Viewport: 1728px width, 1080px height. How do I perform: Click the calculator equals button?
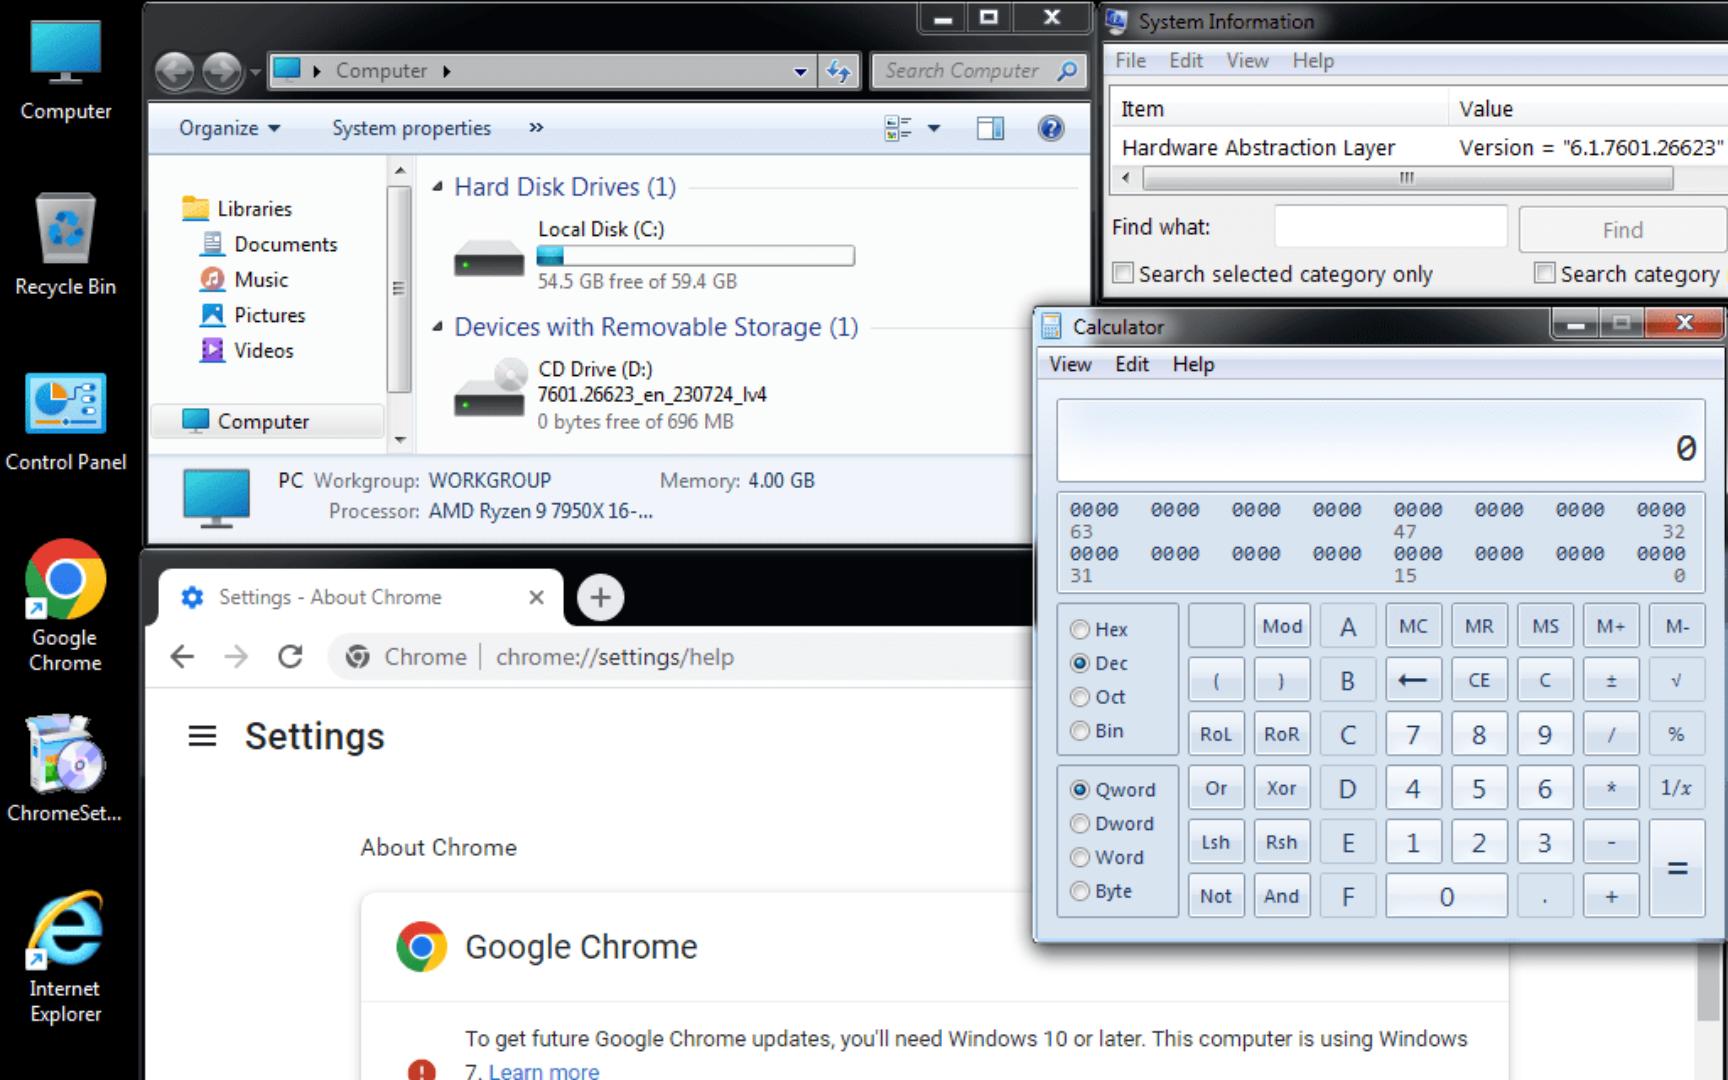click(1677, 868)
